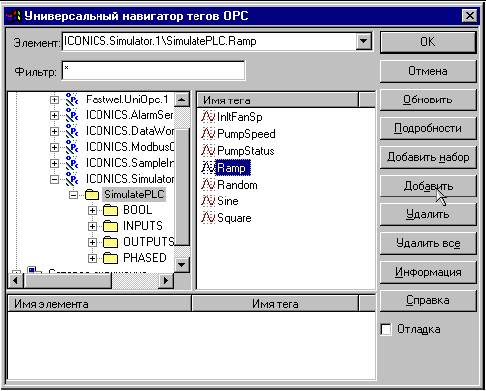The image size is (486, 391).
Task: Click the tag icon beside PumpStatus
Action: [208, 151]
